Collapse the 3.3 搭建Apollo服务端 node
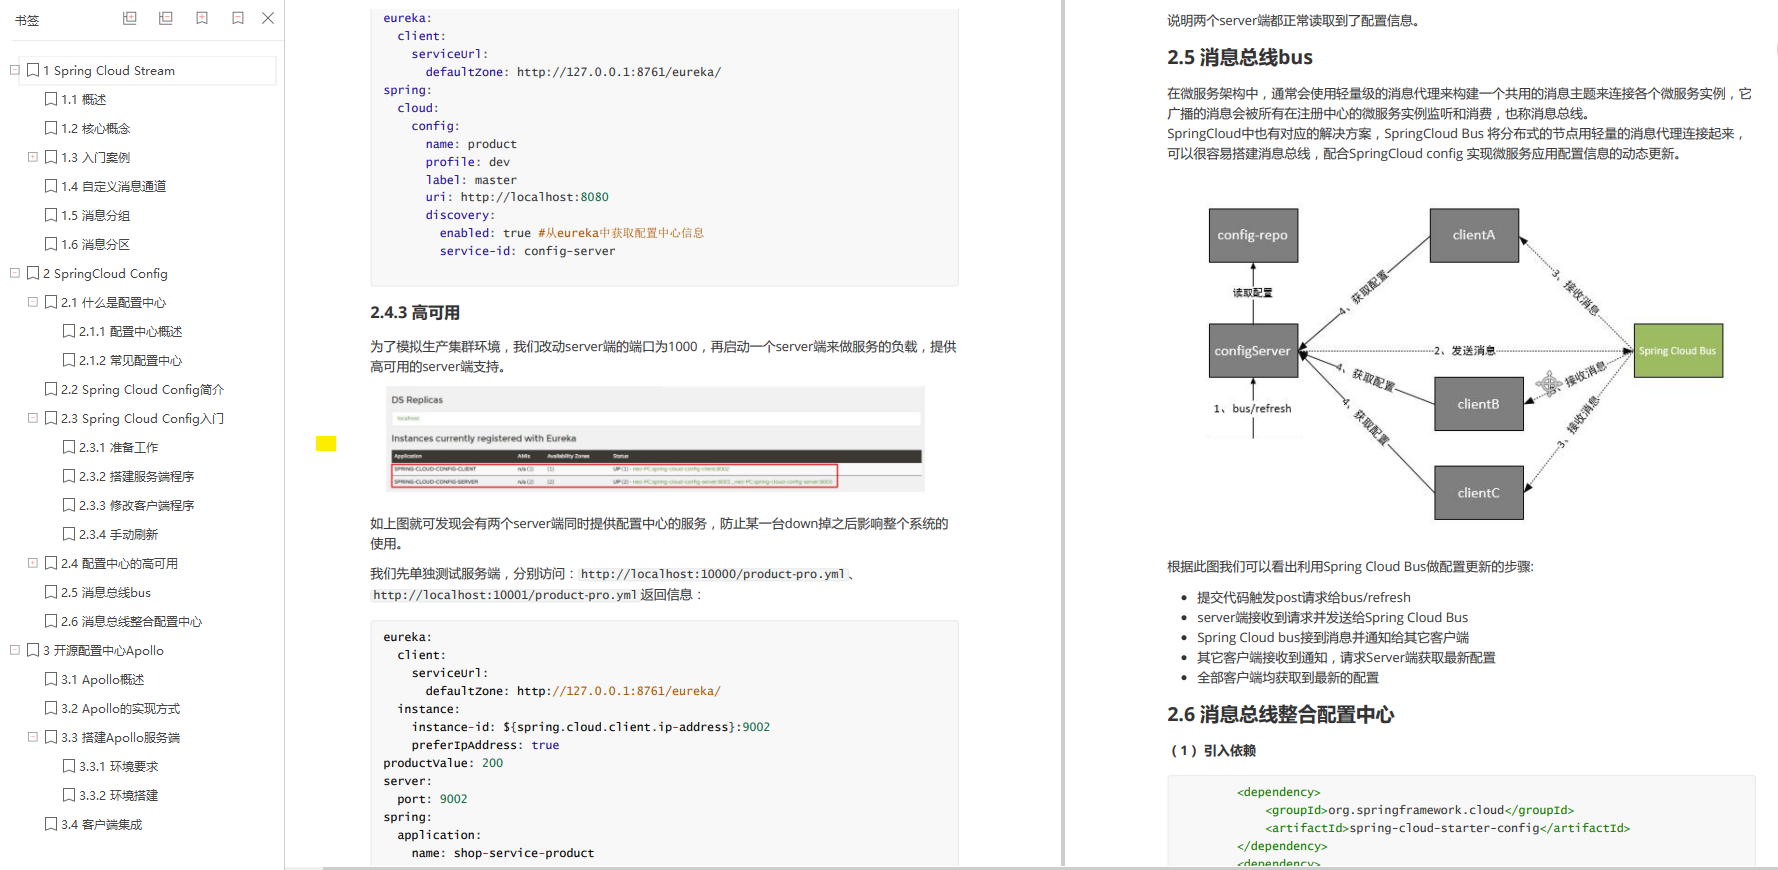1778x870 pixels. click(x=33, y=737)
